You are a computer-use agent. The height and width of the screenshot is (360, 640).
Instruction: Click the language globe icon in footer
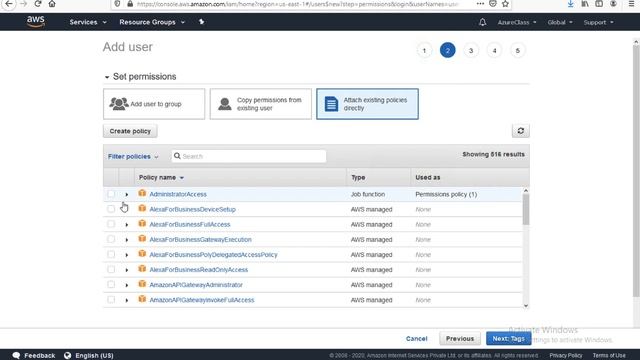tap(67, 355)
